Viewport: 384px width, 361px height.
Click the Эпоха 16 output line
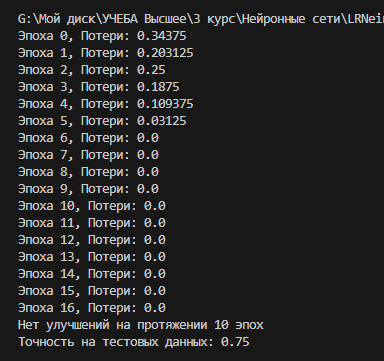click(x=92, y=308)
